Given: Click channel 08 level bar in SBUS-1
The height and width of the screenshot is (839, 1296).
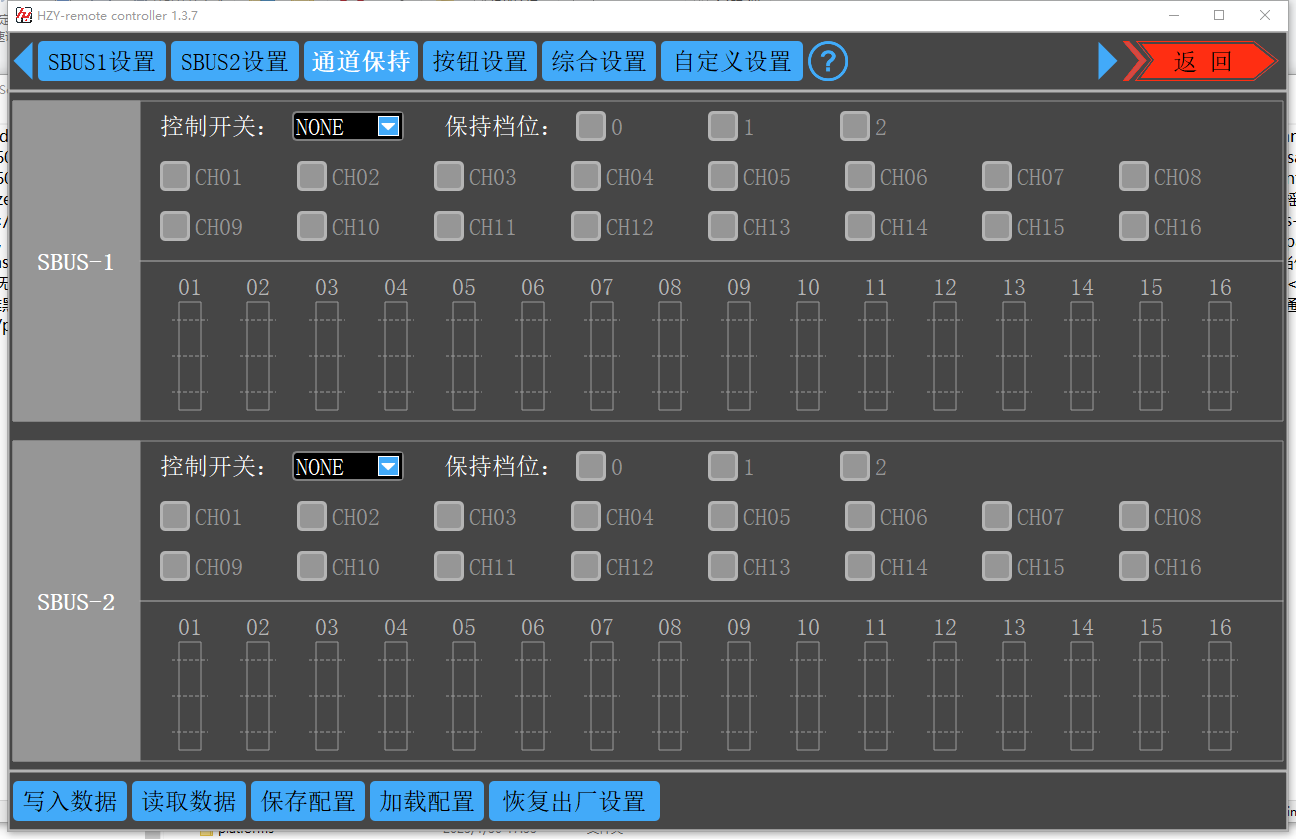Looking at the screenshot, I should click(670, 356).
